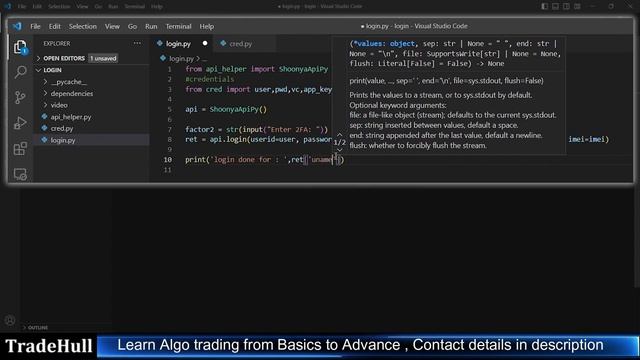Open the Source Control view

(x=20, y=98)
